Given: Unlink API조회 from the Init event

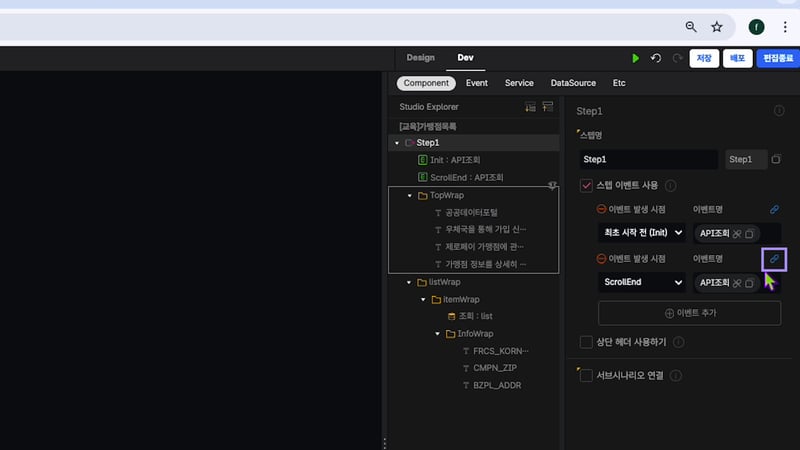Looking at the screenshot, I should [737, 234].
